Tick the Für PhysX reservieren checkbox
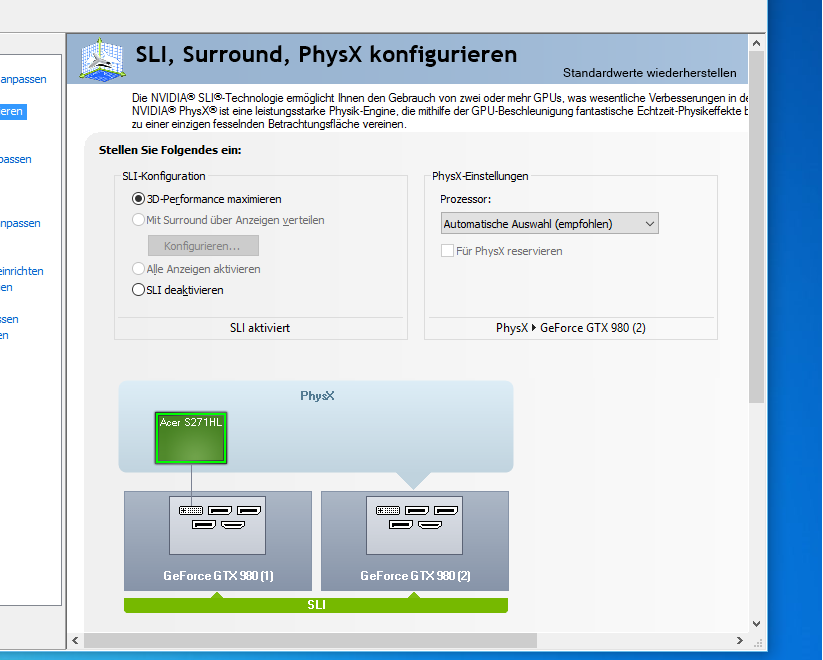The width and height of the screenshot is (823, 660). pyautogui.click(x=447, y=251)
